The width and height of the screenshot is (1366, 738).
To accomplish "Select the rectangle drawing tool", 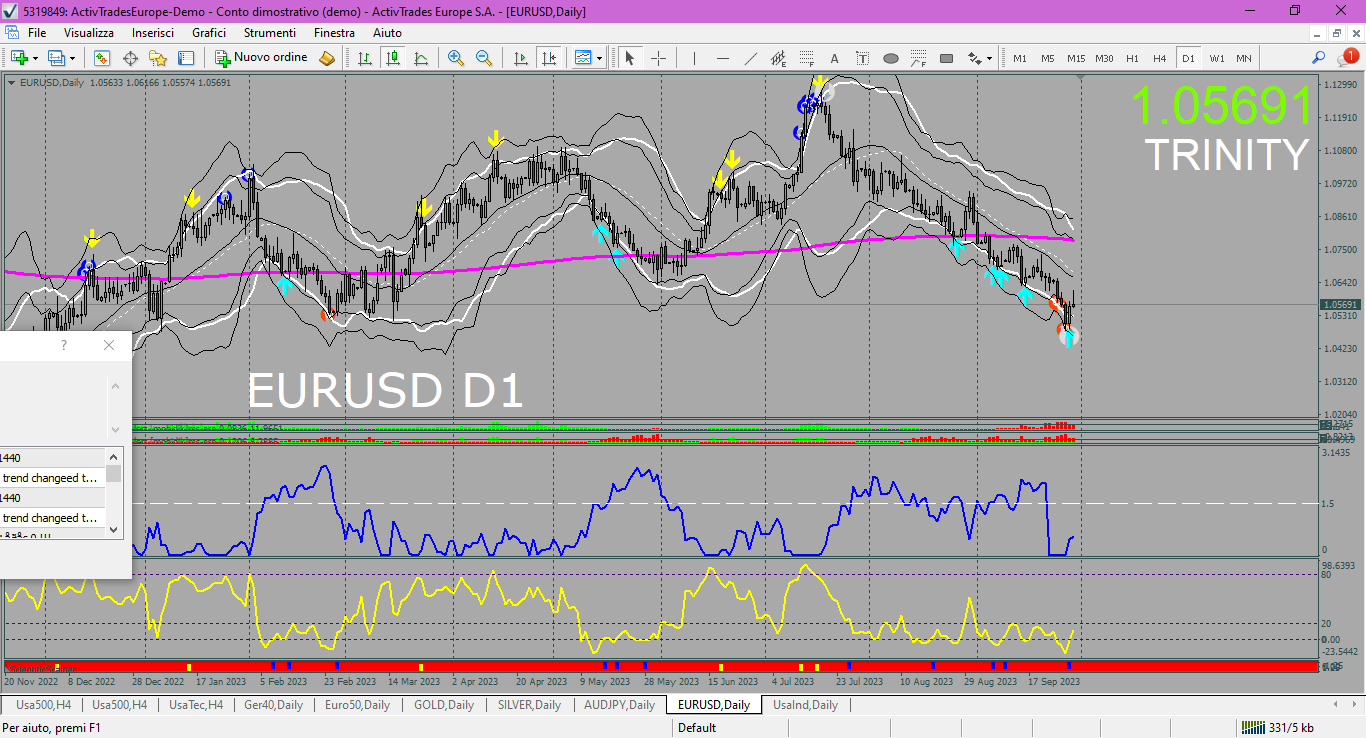I will [946, 58].
